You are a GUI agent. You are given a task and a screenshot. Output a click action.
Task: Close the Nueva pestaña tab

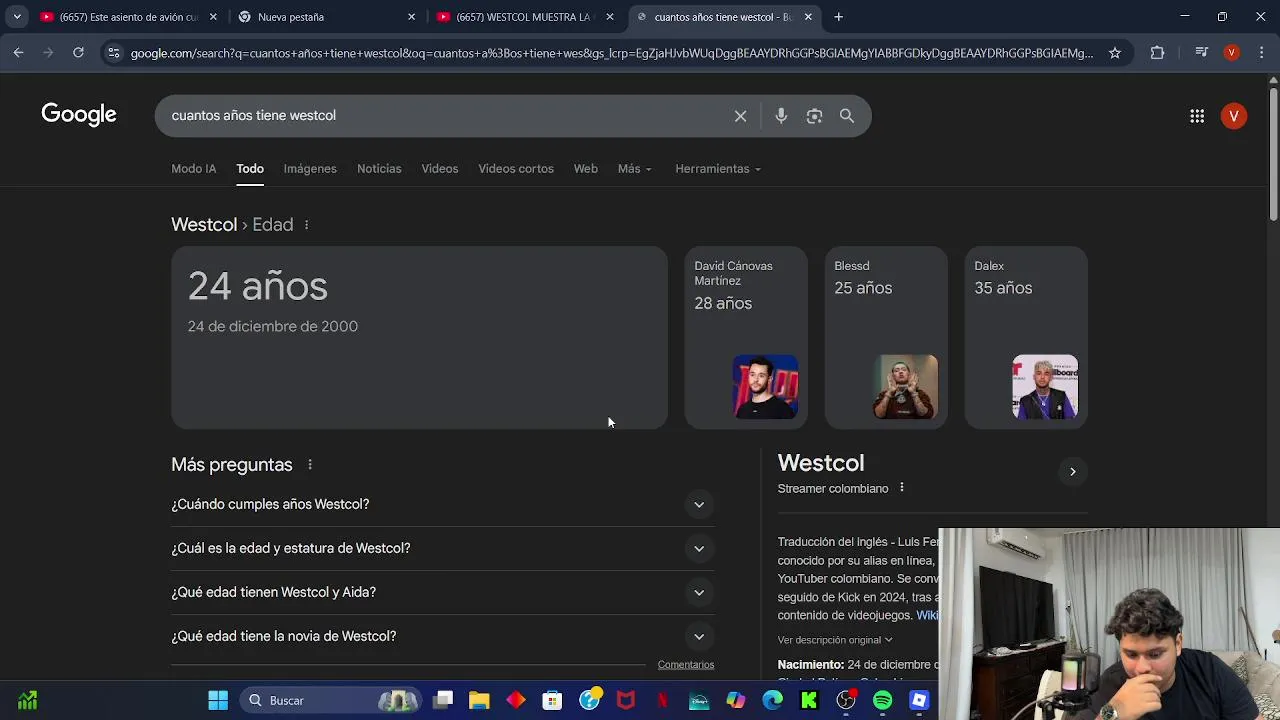[411, 17]
